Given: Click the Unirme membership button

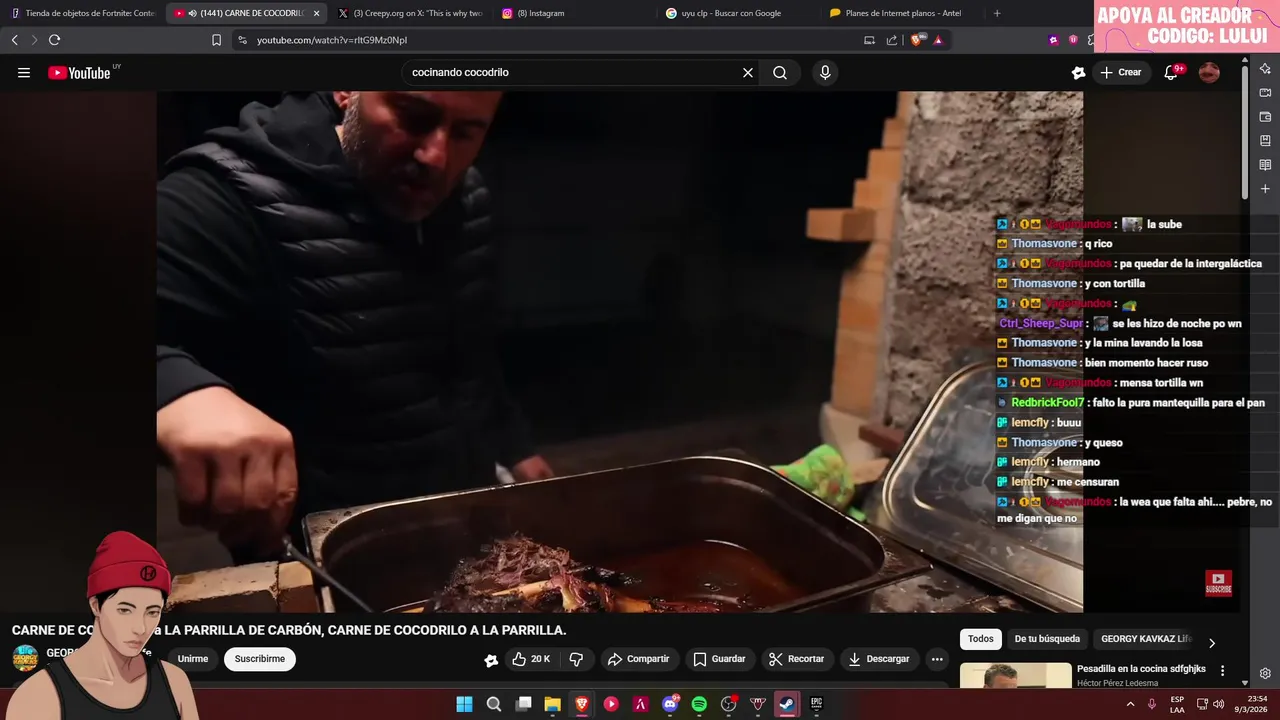Looking at the screenshot, I should pyautogui.click(x=193, y=659).
